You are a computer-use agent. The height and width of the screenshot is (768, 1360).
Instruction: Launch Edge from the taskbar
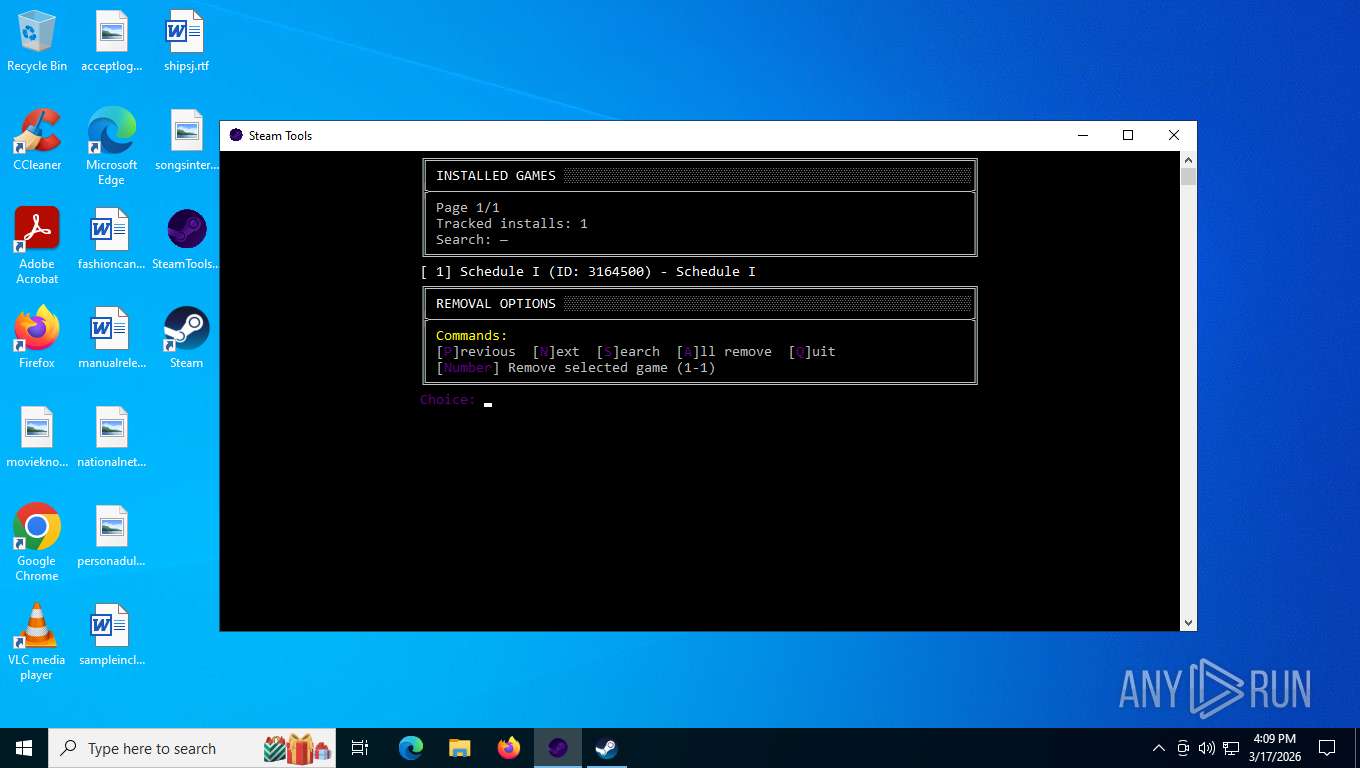pyautogui.click(x=411, y=748)
